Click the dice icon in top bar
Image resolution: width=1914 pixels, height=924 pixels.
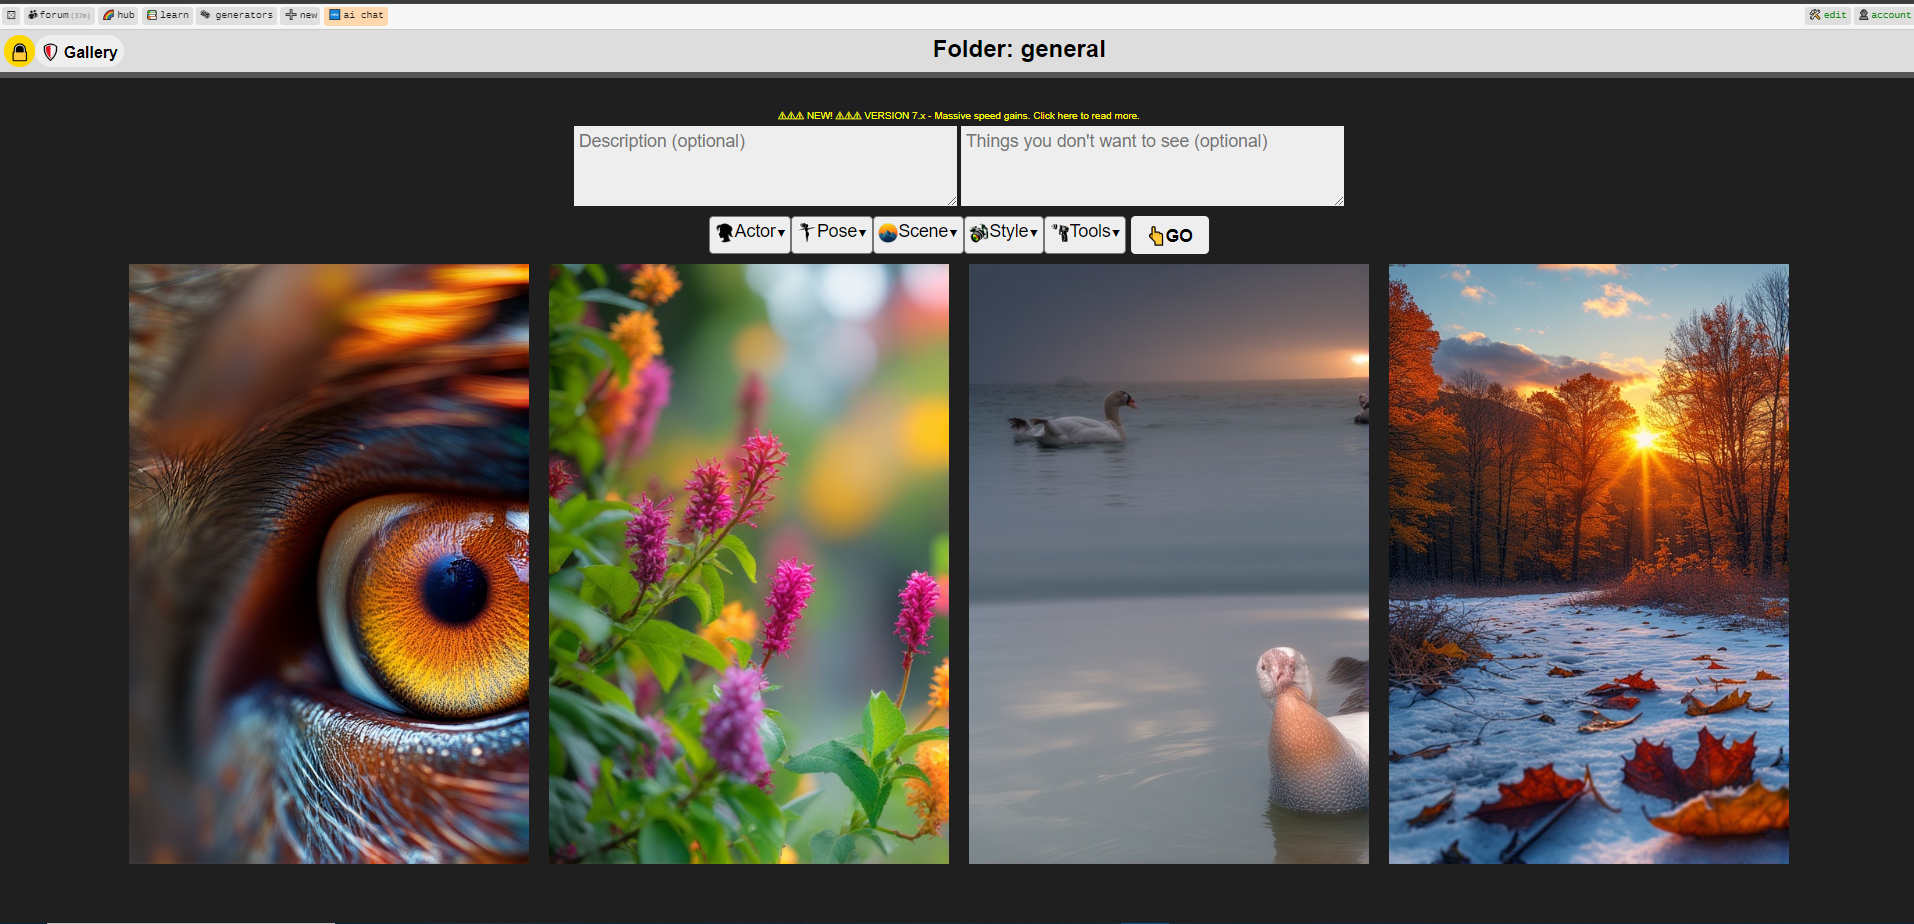tap(11, 15)
